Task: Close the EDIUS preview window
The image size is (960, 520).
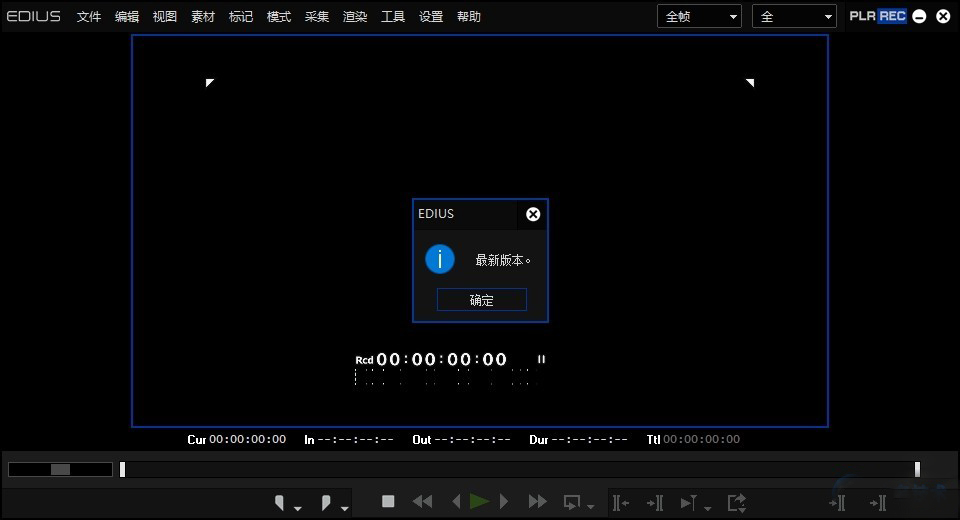Action: [943, 17]
